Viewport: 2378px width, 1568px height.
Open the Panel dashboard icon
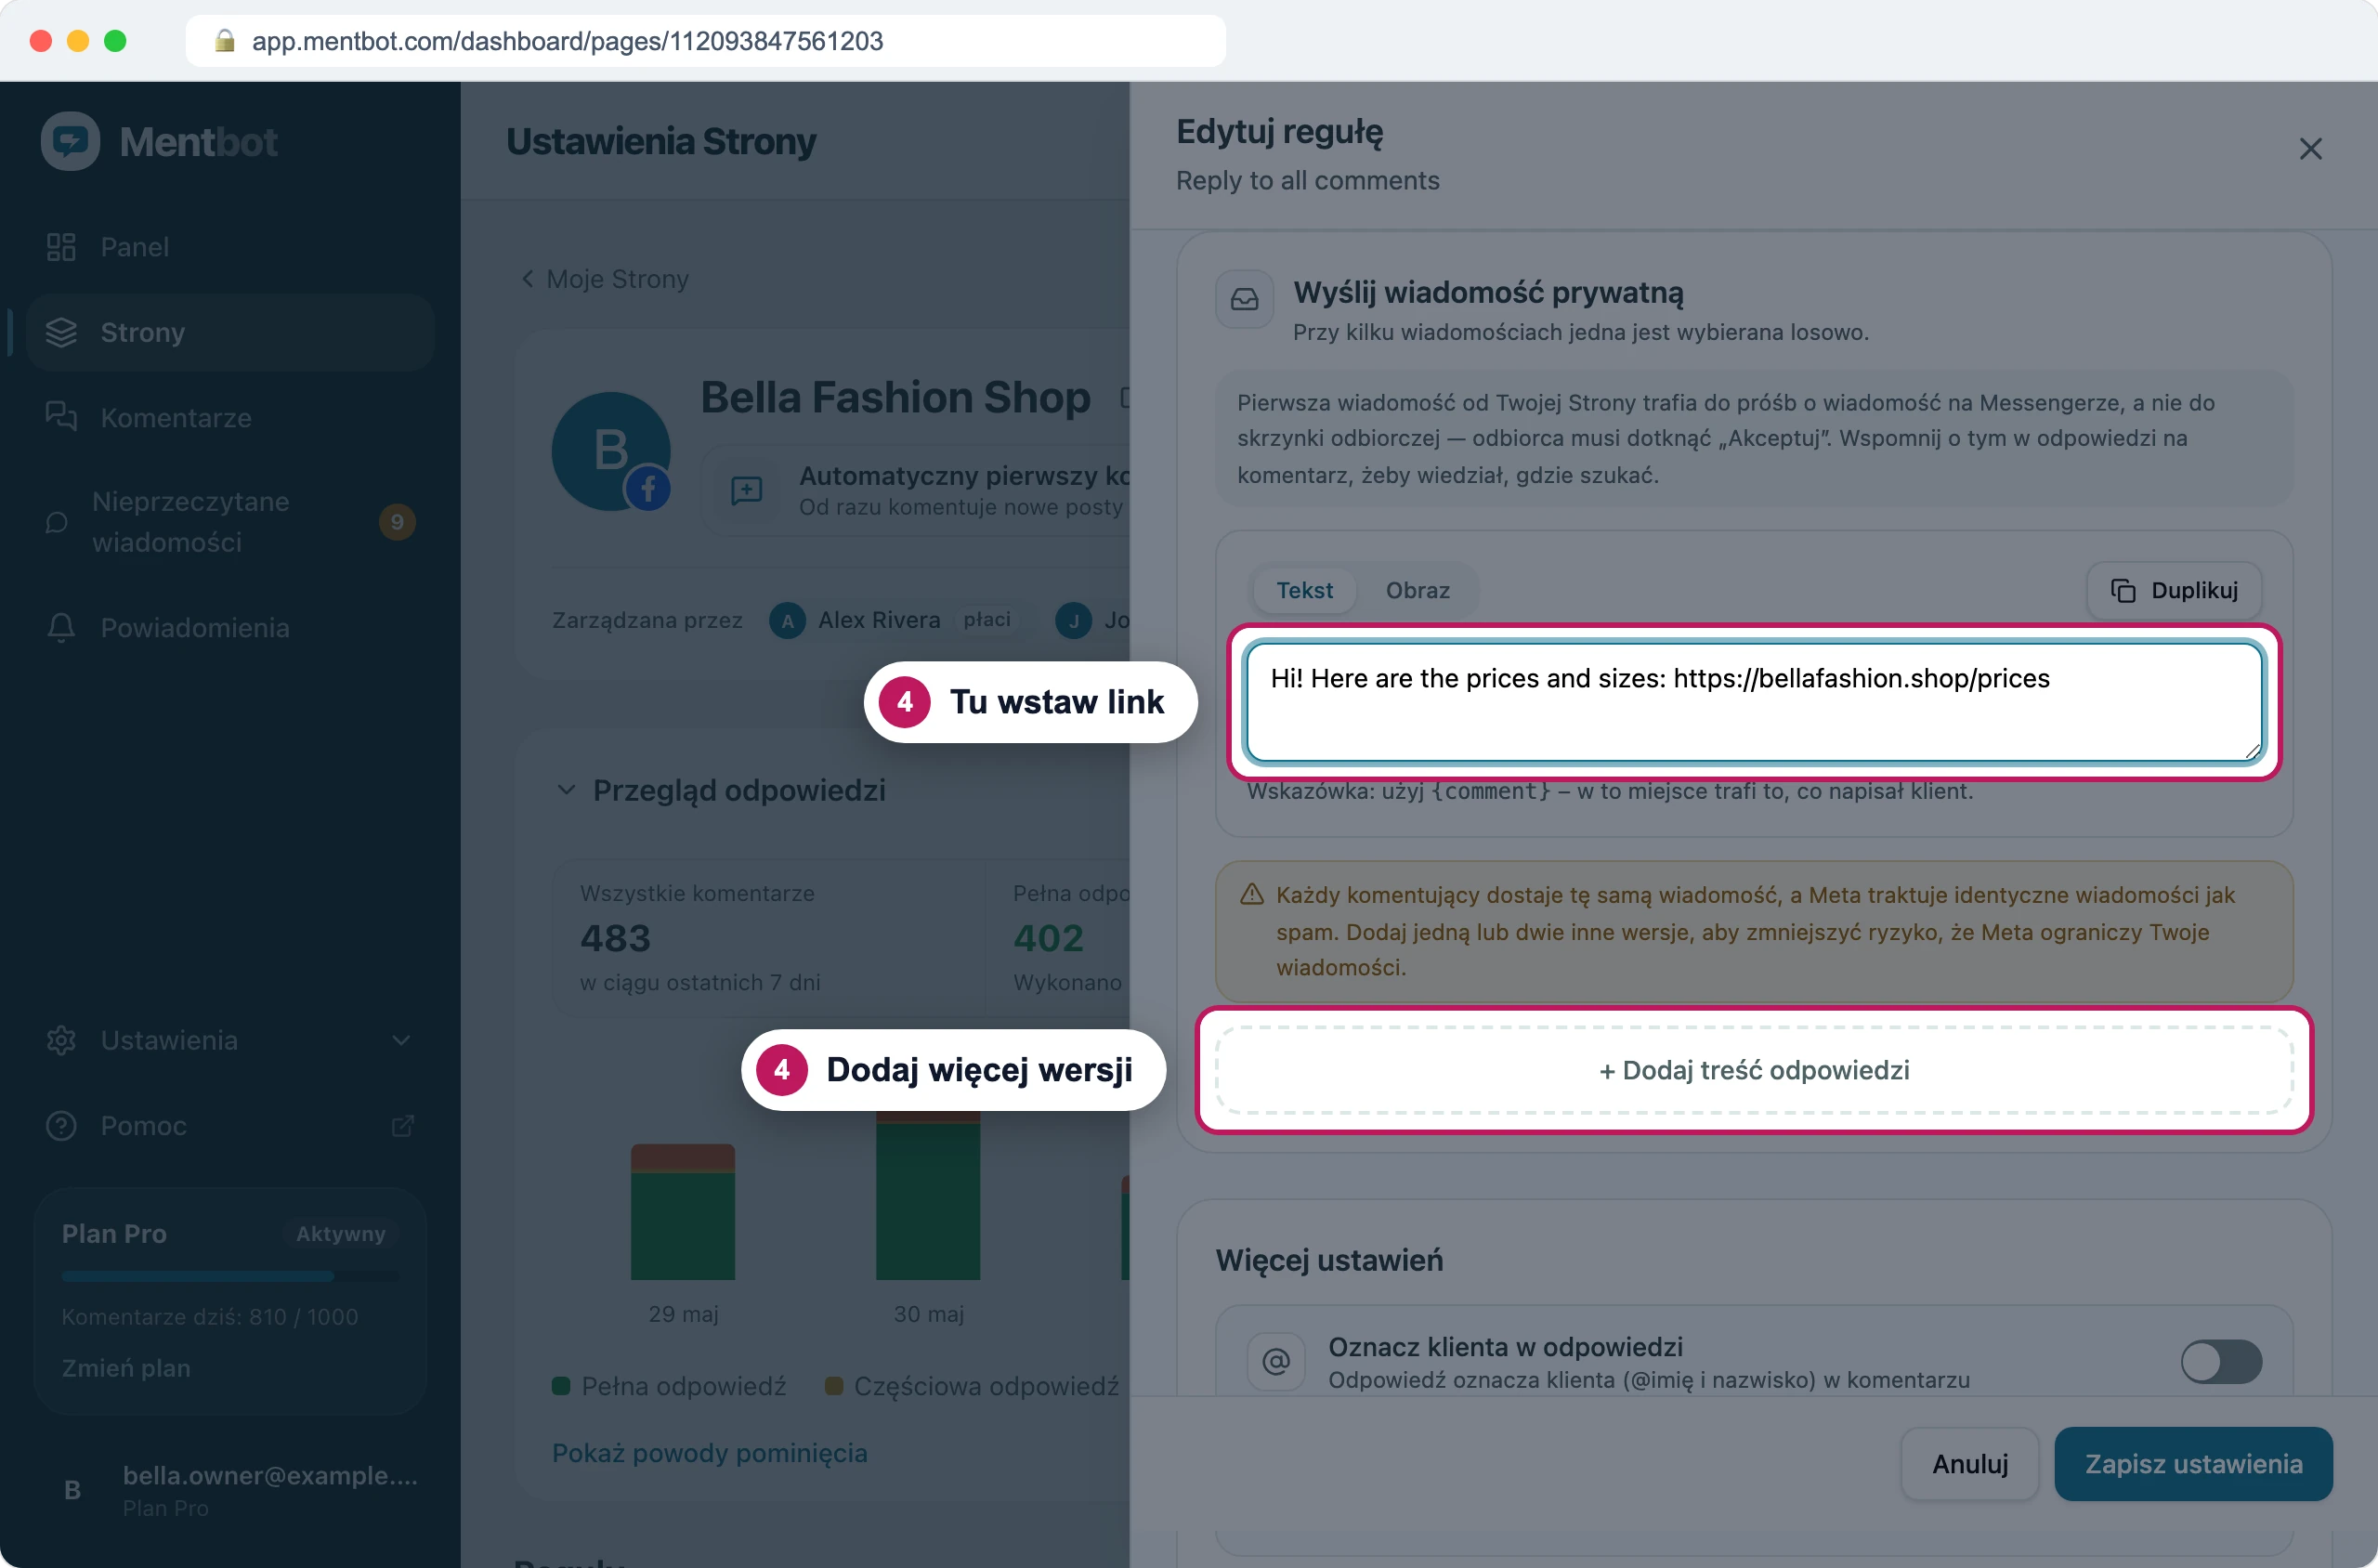pyautogui.click(x=61, y=247)
